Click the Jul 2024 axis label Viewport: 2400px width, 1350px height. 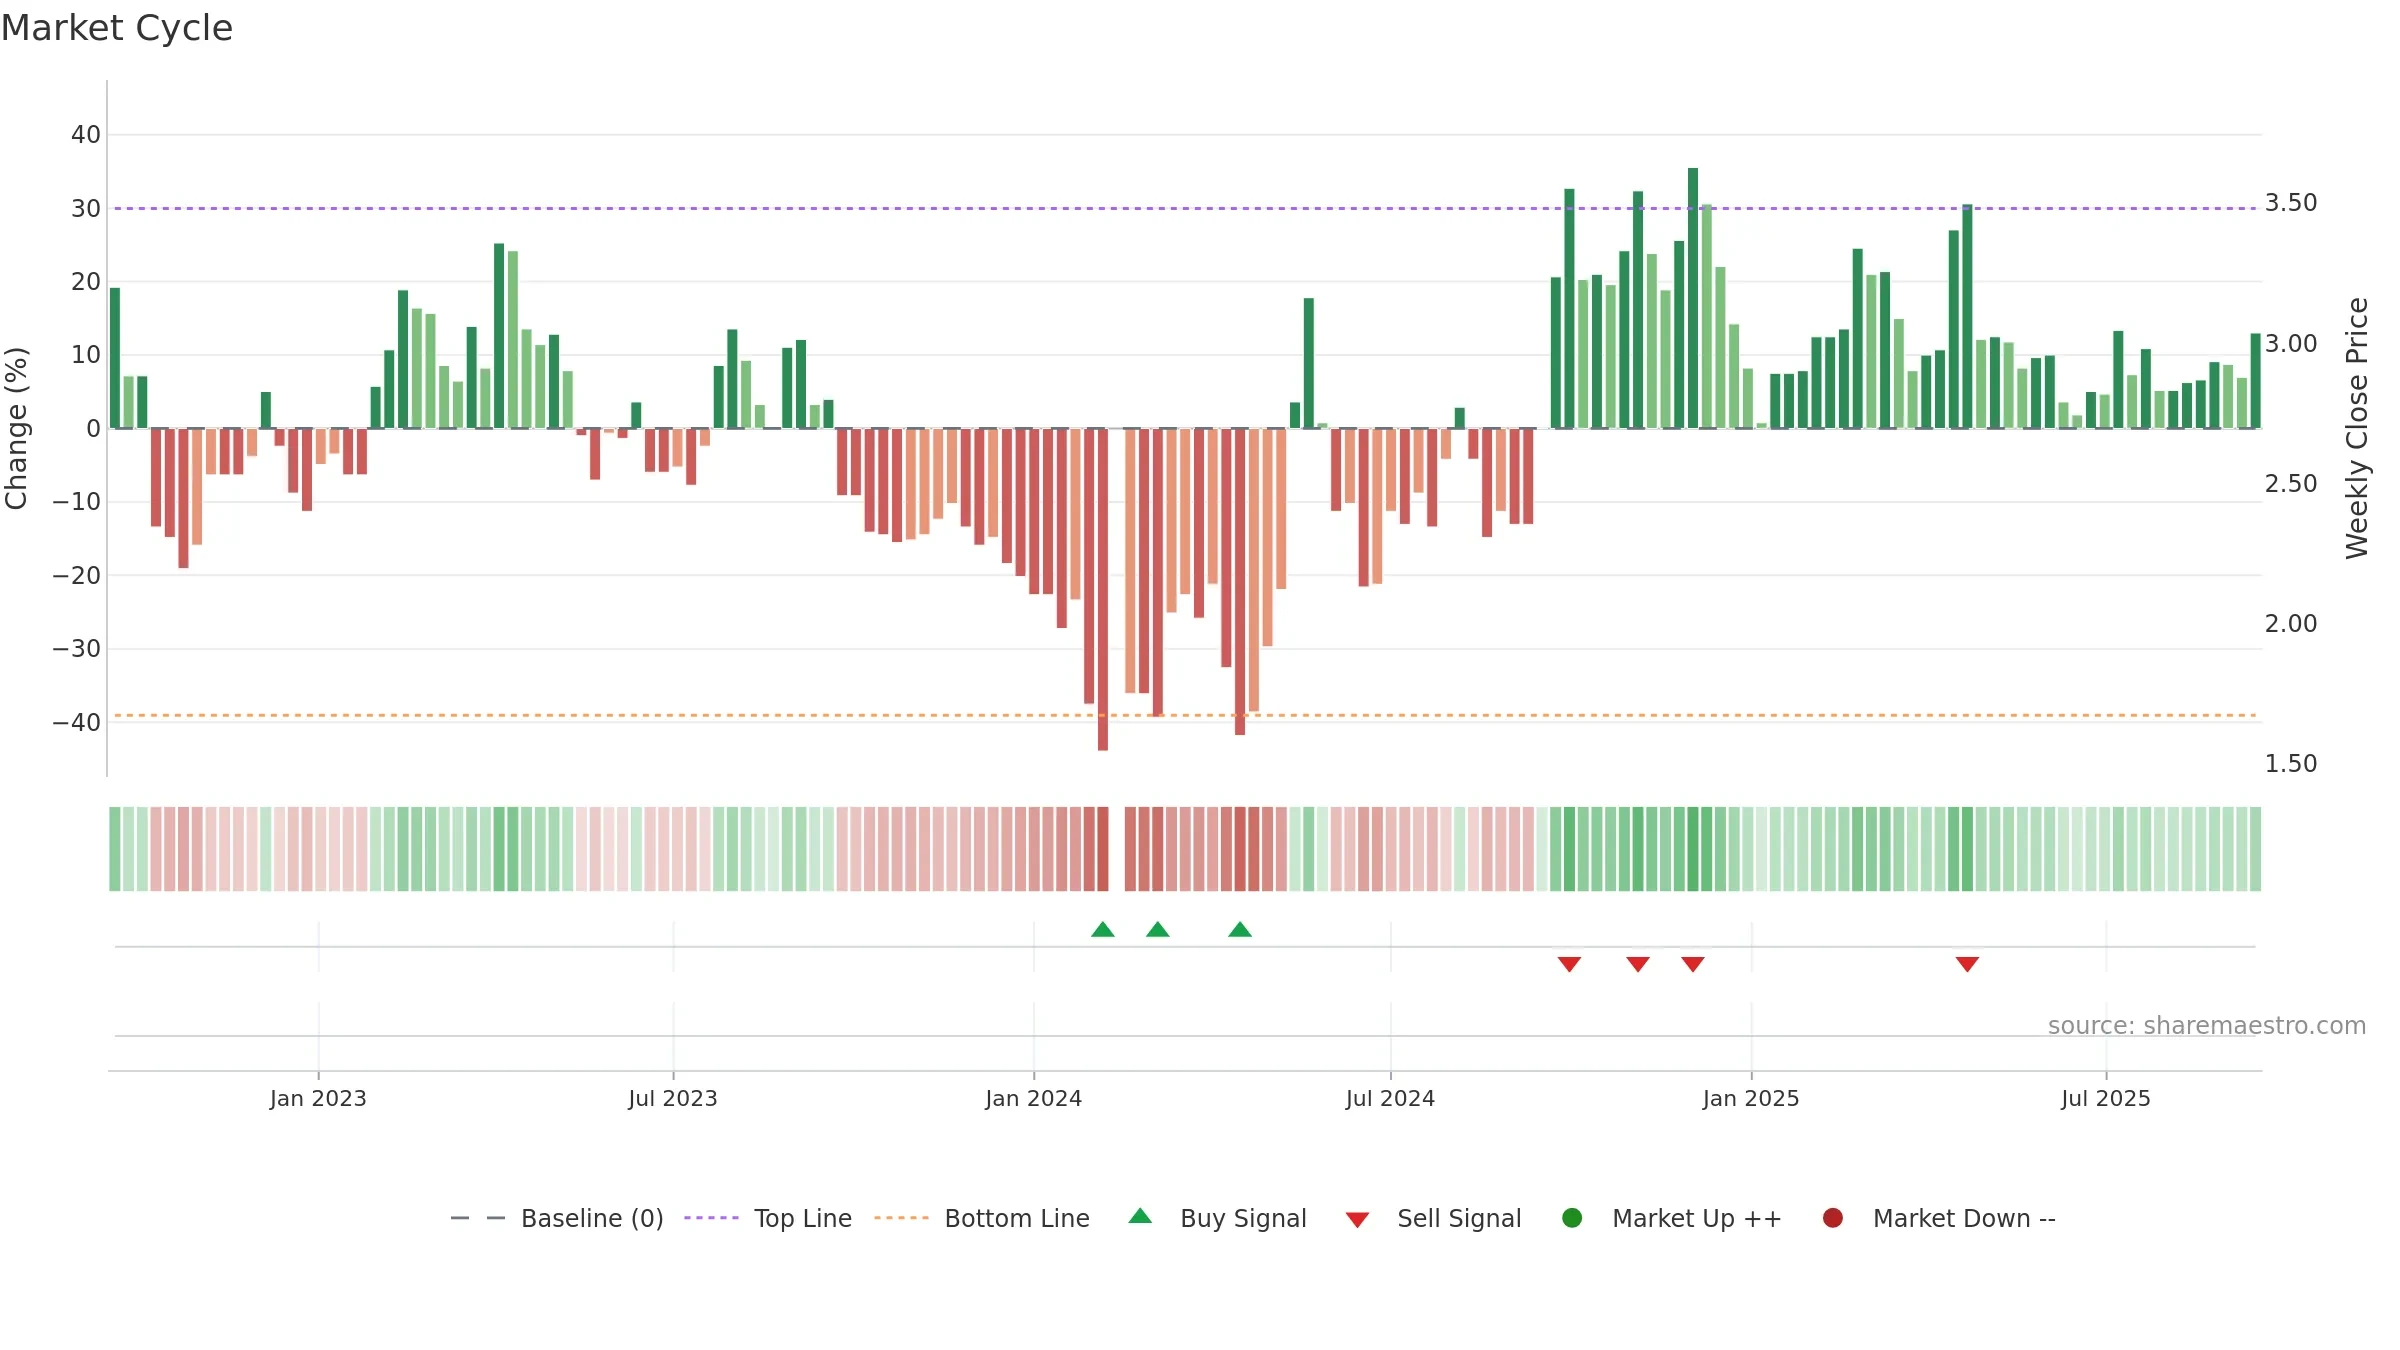click(1390, 1099)
